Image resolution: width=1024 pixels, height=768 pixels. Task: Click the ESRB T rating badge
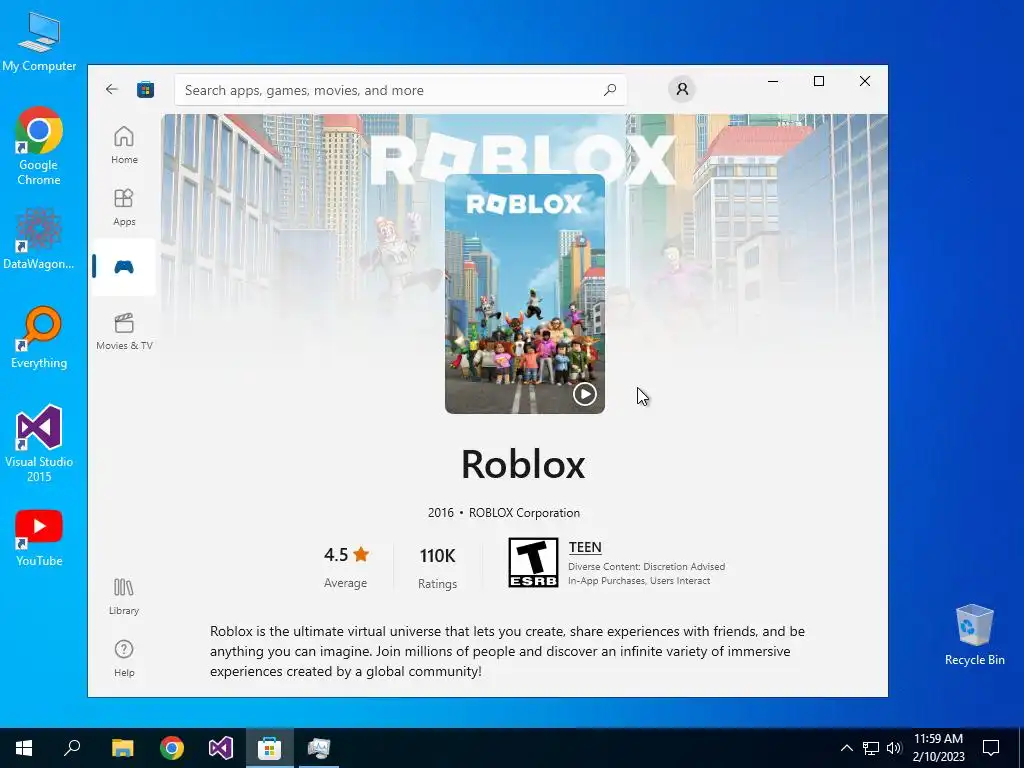pos(534,562)
